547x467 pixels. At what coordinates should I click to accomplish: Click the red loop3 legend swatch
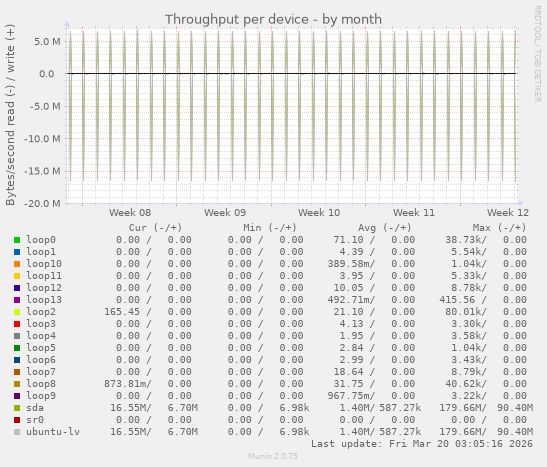pyautogui.click(x=17, y=324)
